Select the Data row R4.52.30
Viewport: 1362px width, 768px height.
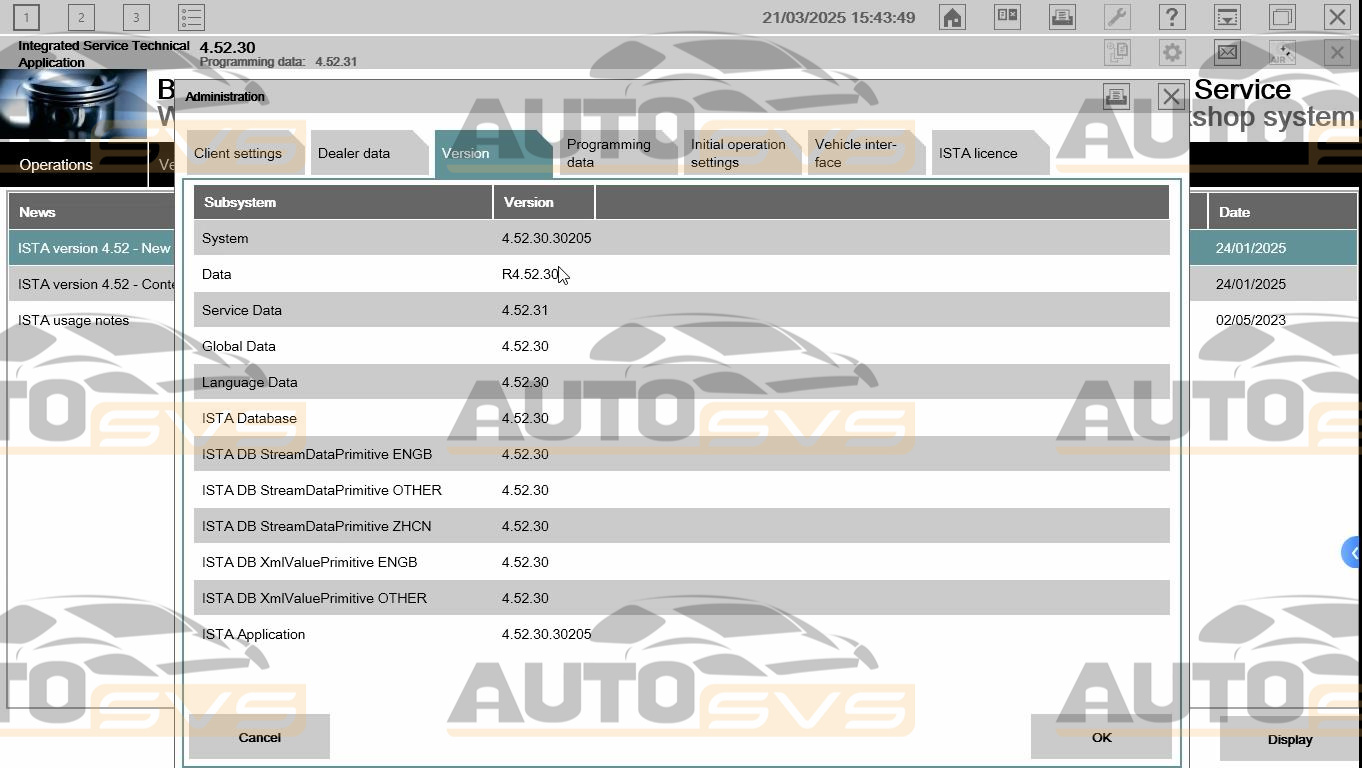[681, 274]
